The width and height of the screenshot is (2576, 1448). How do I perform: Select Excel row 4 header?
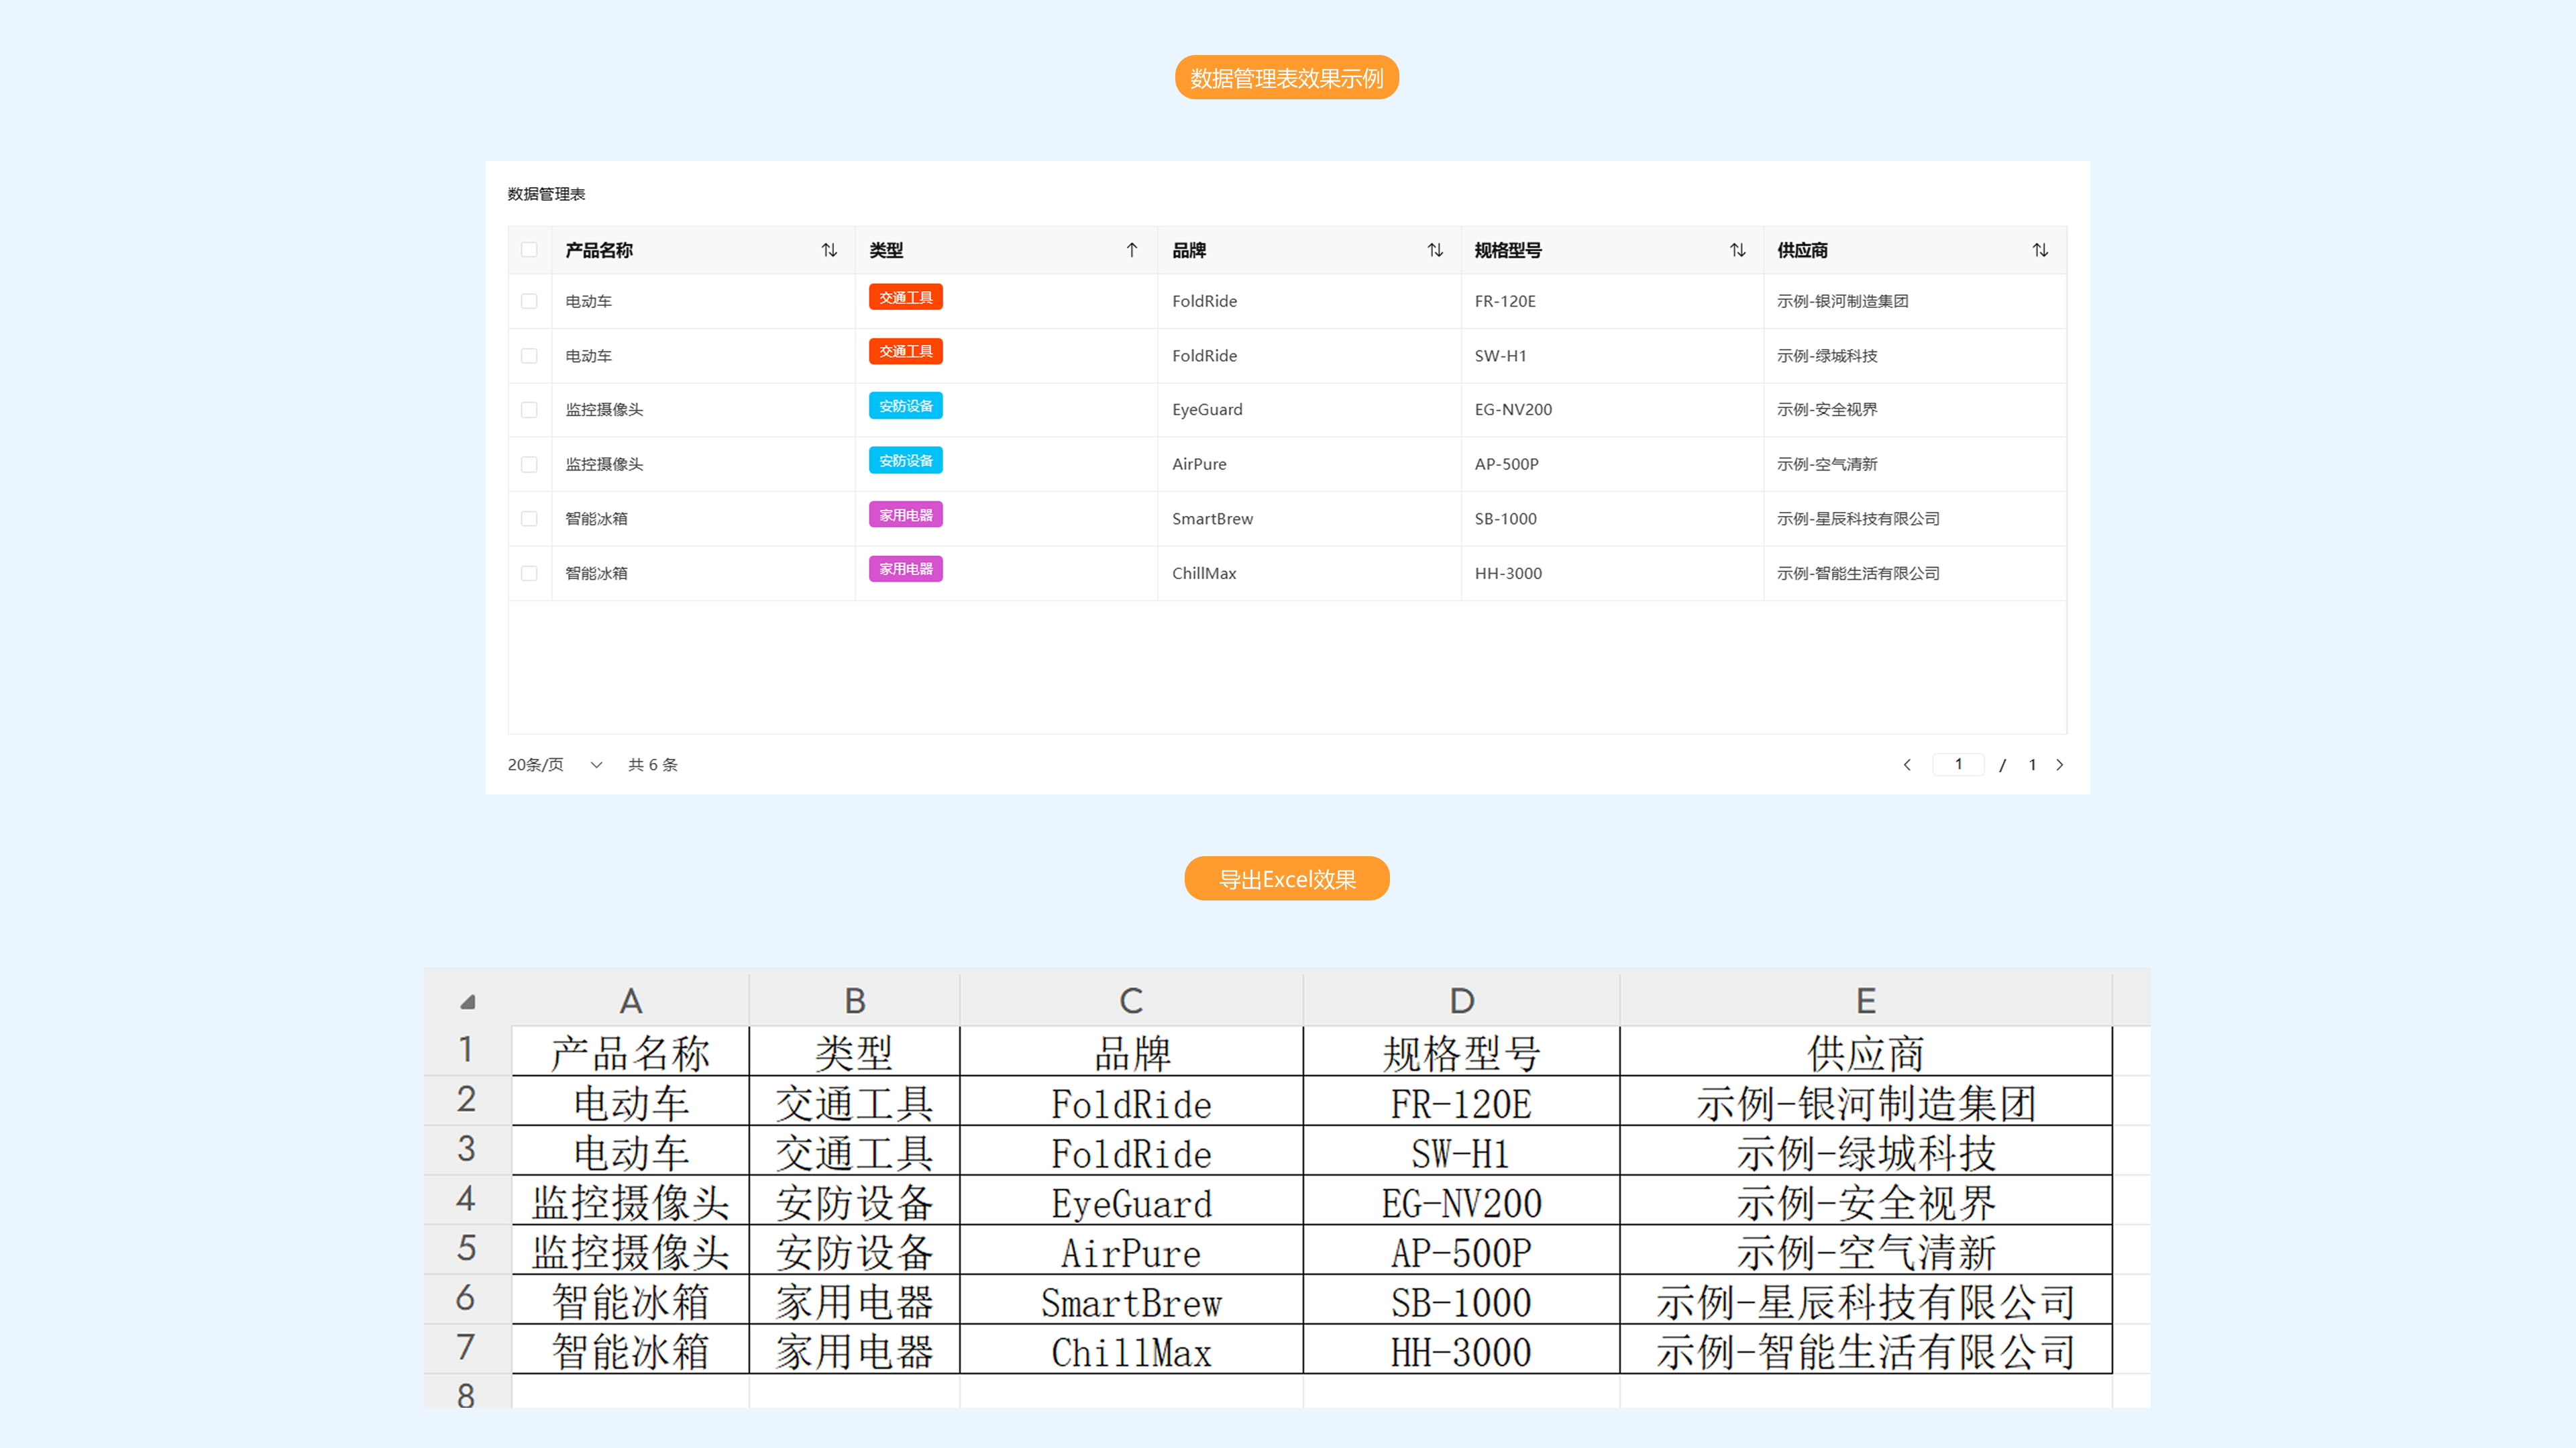467,1199
